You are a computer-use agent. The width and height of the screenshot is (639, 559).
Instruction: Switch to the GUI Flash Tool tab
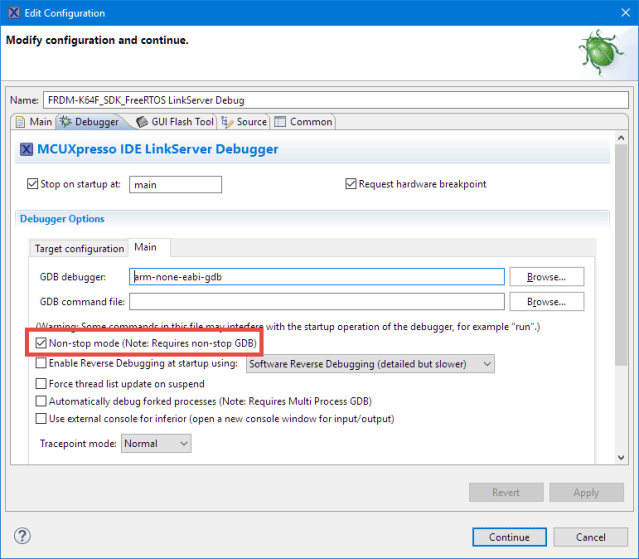point(175,122)
